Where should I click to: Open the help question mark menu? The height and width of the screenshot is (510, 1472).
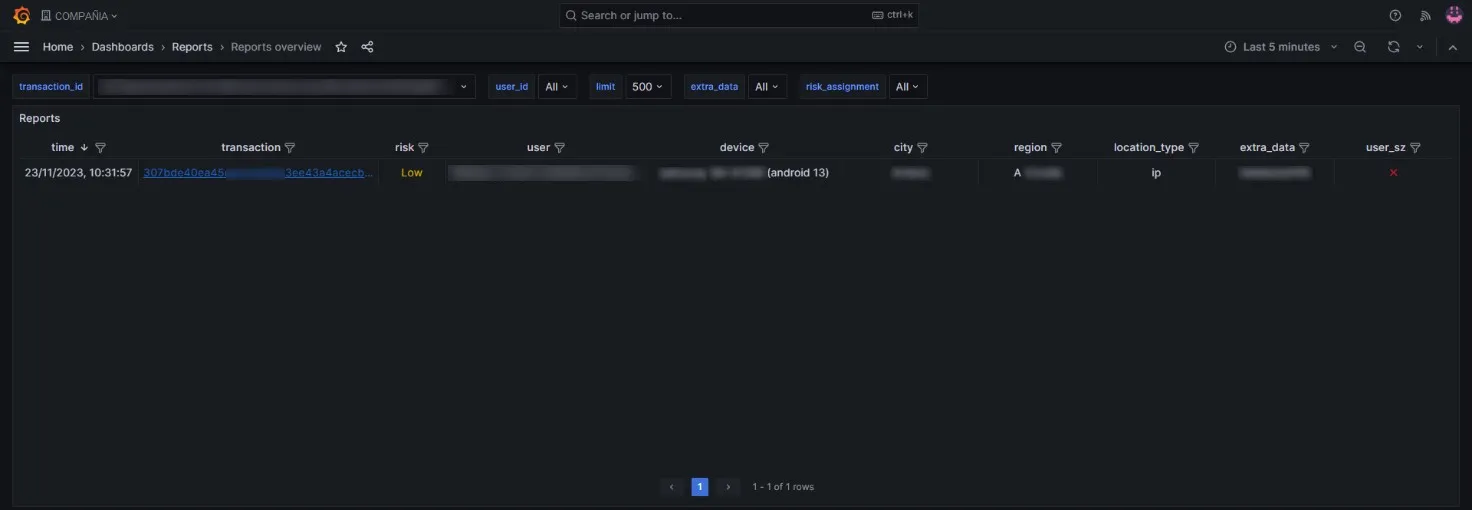point(1395,16)
